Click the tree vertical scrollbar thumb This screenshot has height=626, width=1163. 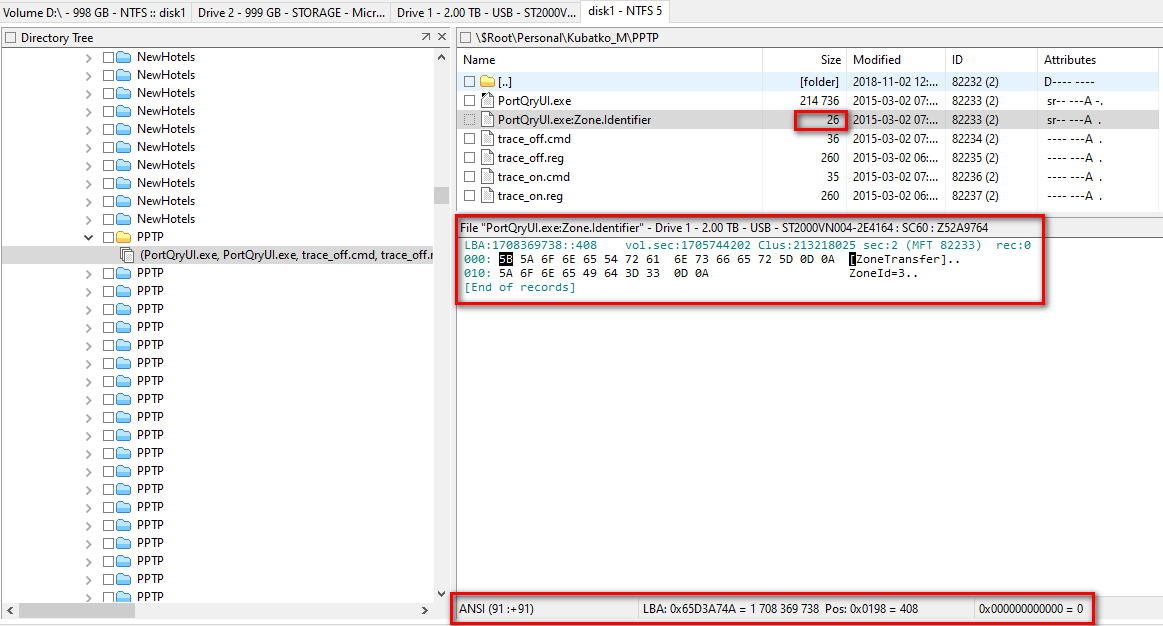coord(441,195)
